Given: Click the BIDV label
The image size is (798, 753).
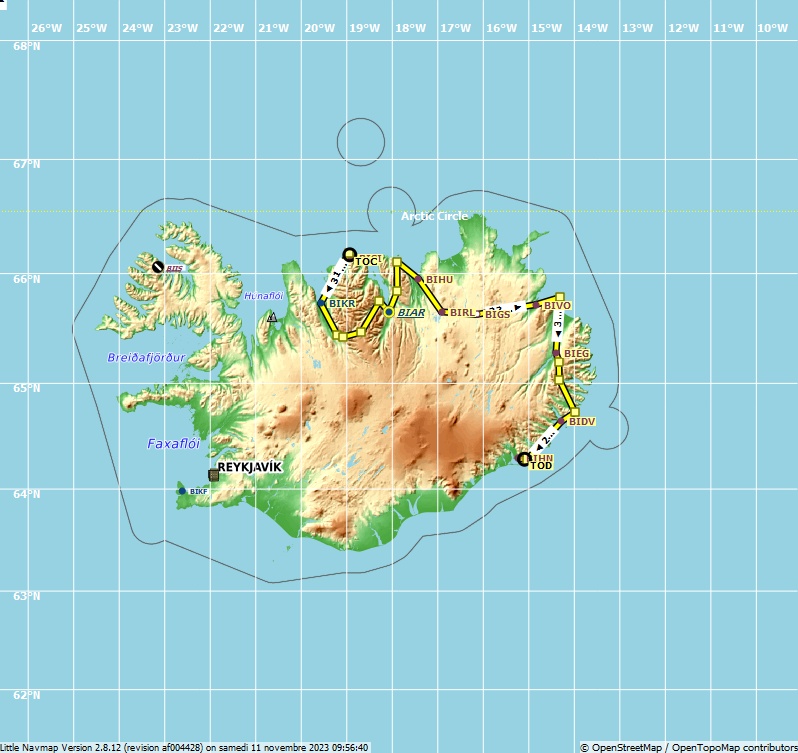Looking at the screenshot, I should click(x=582, y=421).
